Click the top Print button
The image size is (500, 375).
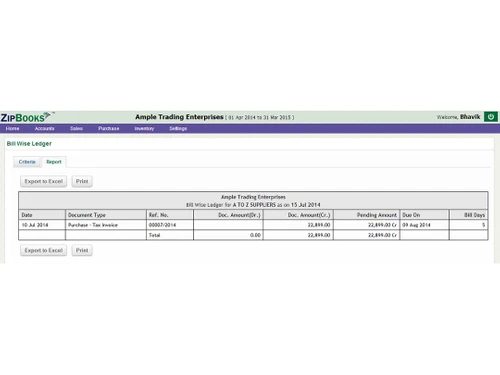(82, 181)
